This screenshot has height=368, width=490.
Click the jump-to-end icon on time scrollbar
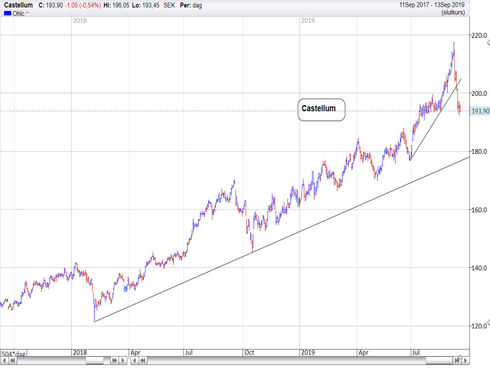point(457,360)
